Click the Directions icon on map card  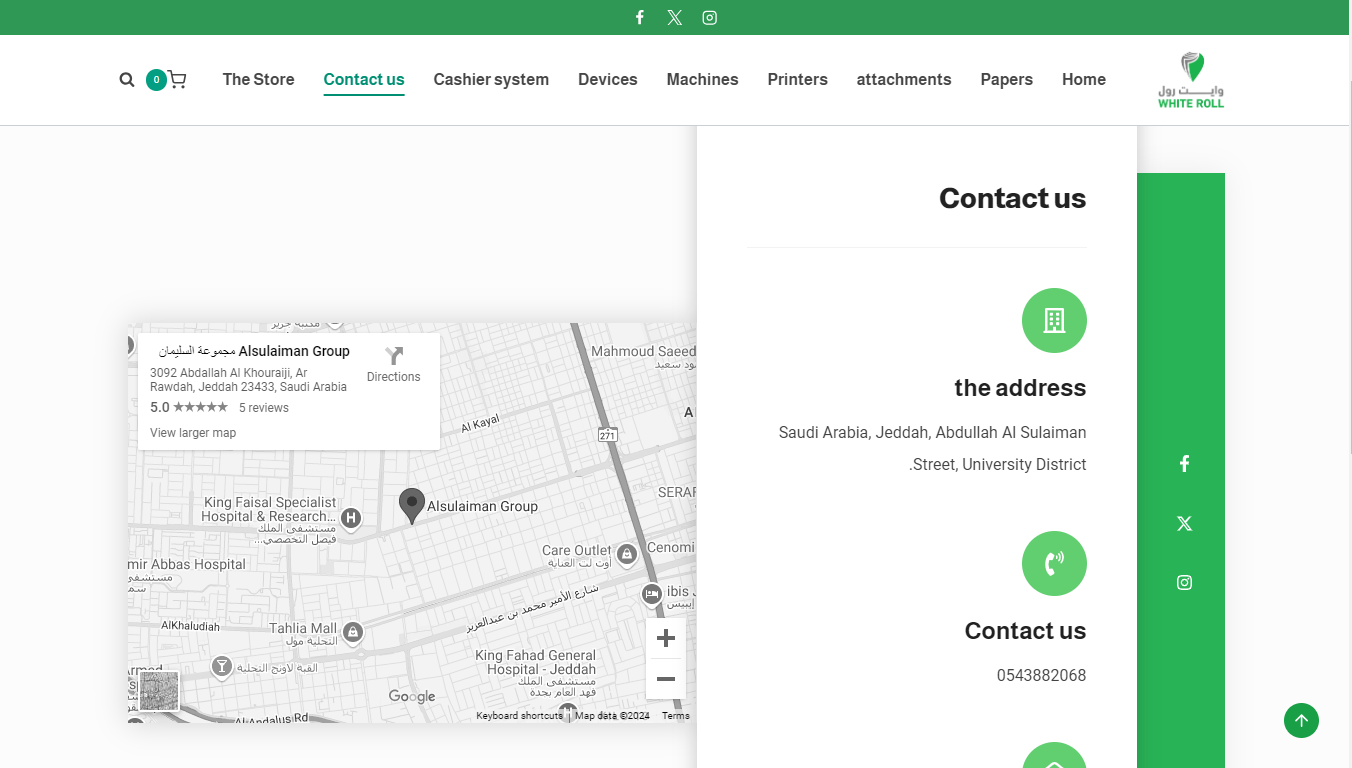394,358
